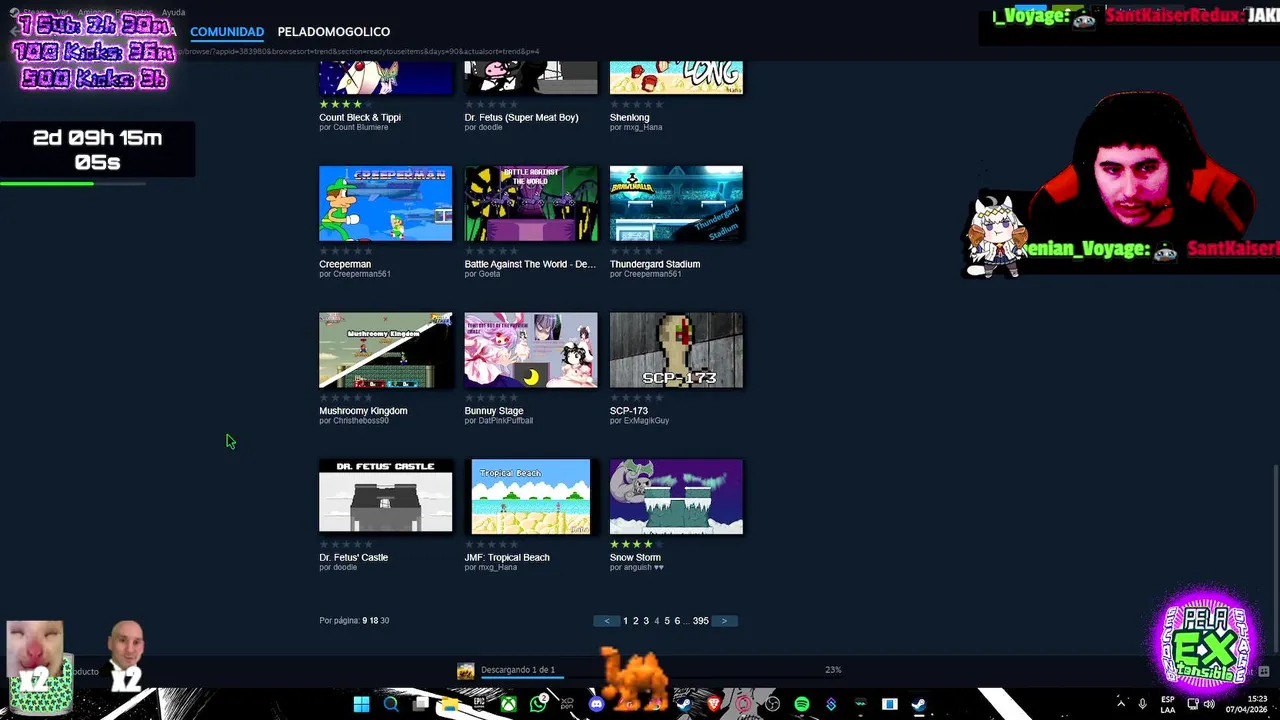The width and height of the screenshot is (1280, 720).
Task: Open Dr. Fetus' Castle thumbnail
Action: coord(385,496)
